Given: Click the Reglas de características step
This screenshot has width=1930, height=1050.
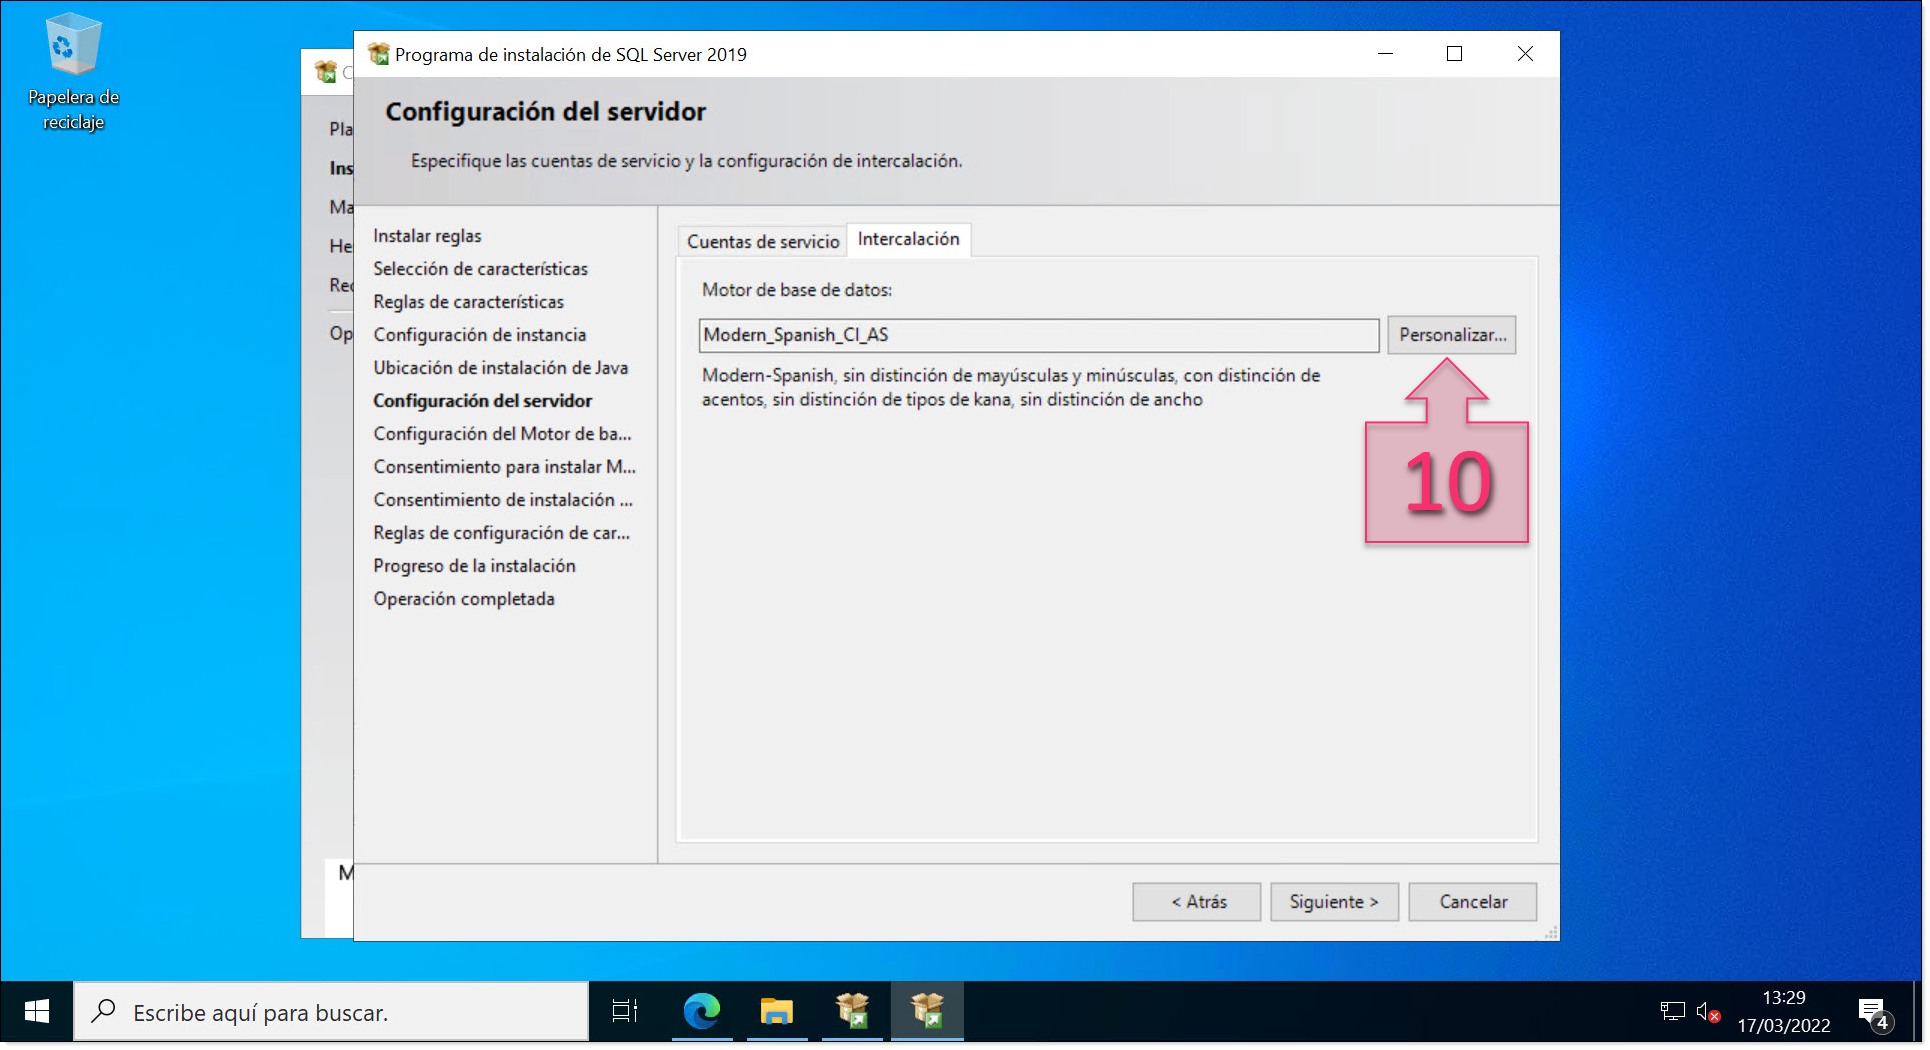Looking at the screenshot, I should pyautogui.click(x=469, y=302).
